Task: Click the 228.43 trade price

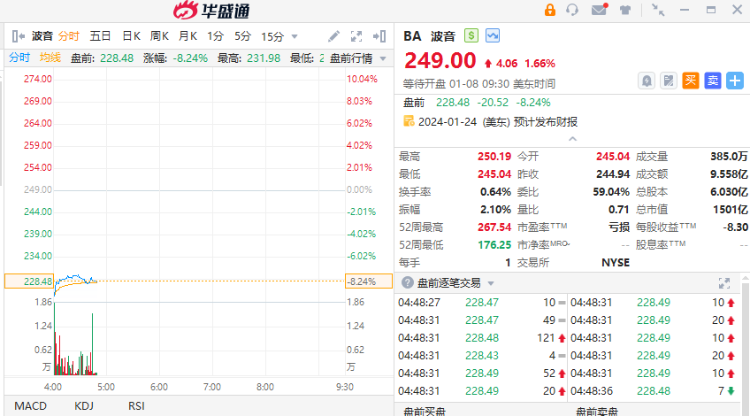Action: (x=482, y=356)
